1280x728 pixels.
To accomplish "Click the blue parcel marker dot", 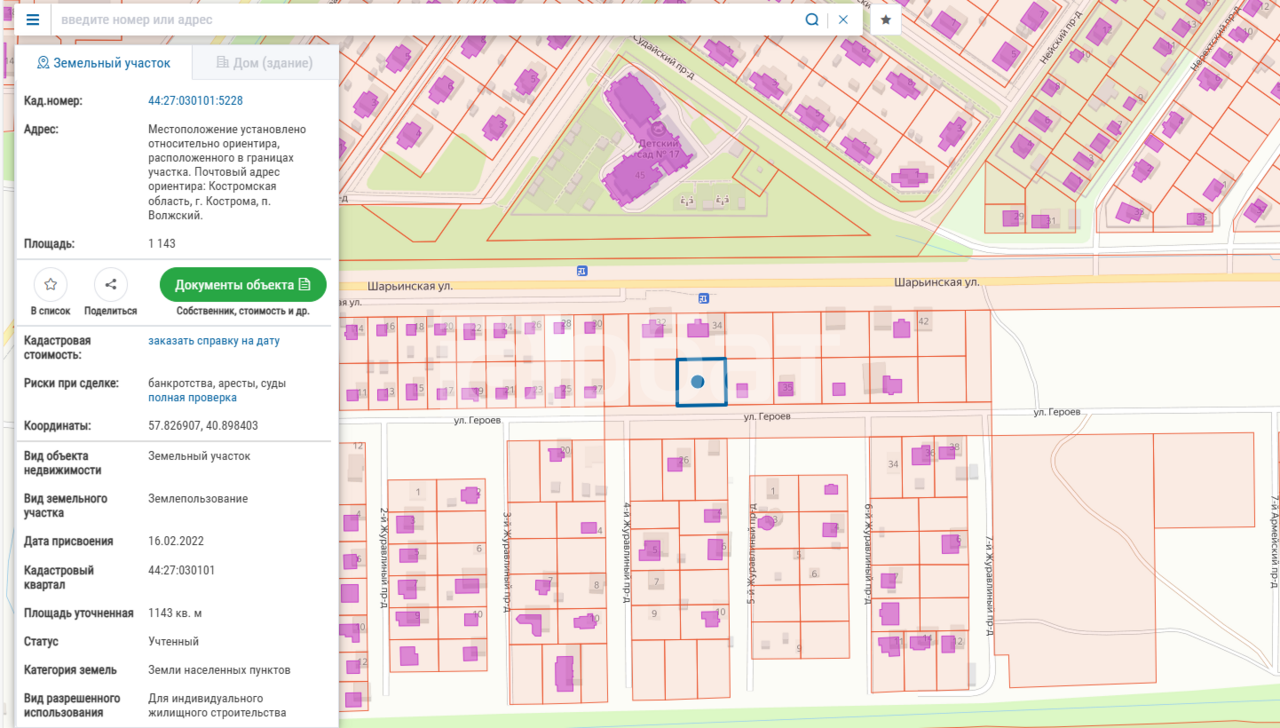I will pos(698,381).
